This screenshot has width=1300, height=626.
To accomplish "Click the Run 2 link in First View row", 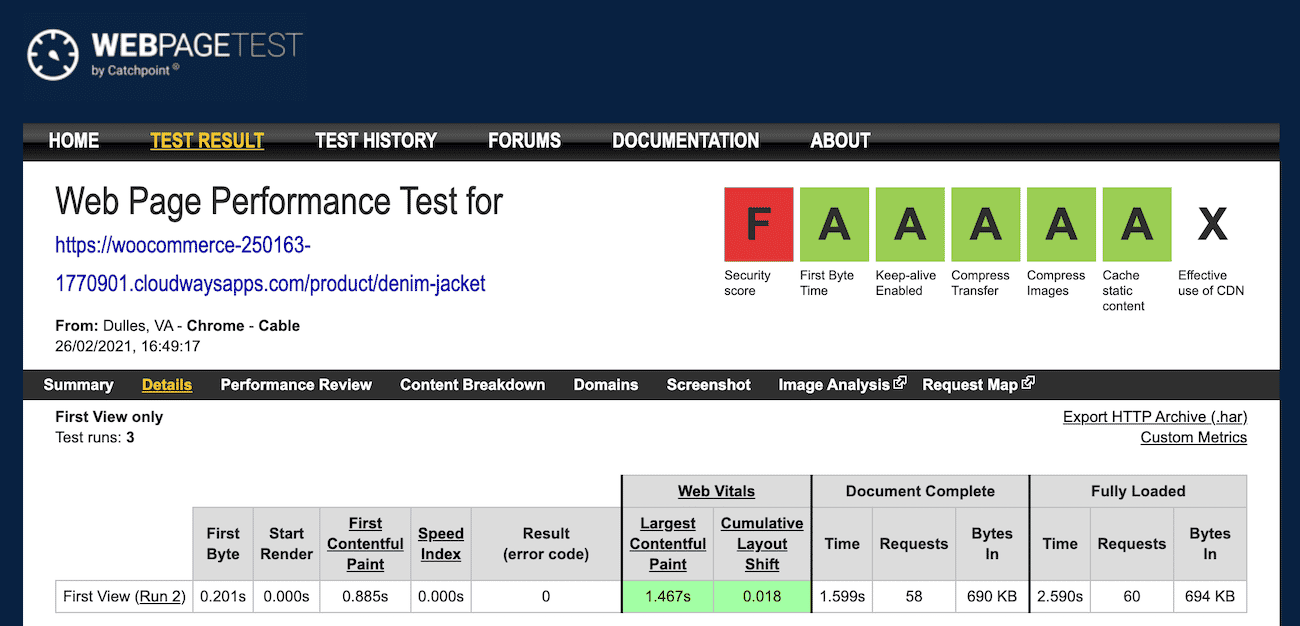I will [x=160, y=597].
